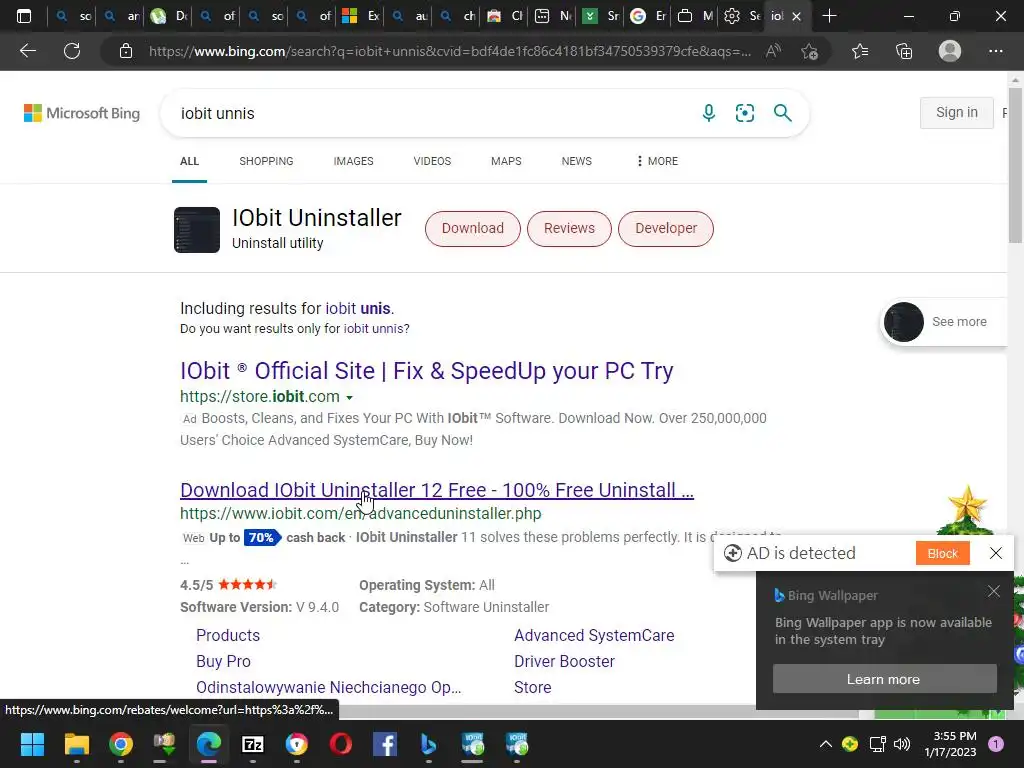
Task: Open the browser profile avatar
Action: click(950, 51)
